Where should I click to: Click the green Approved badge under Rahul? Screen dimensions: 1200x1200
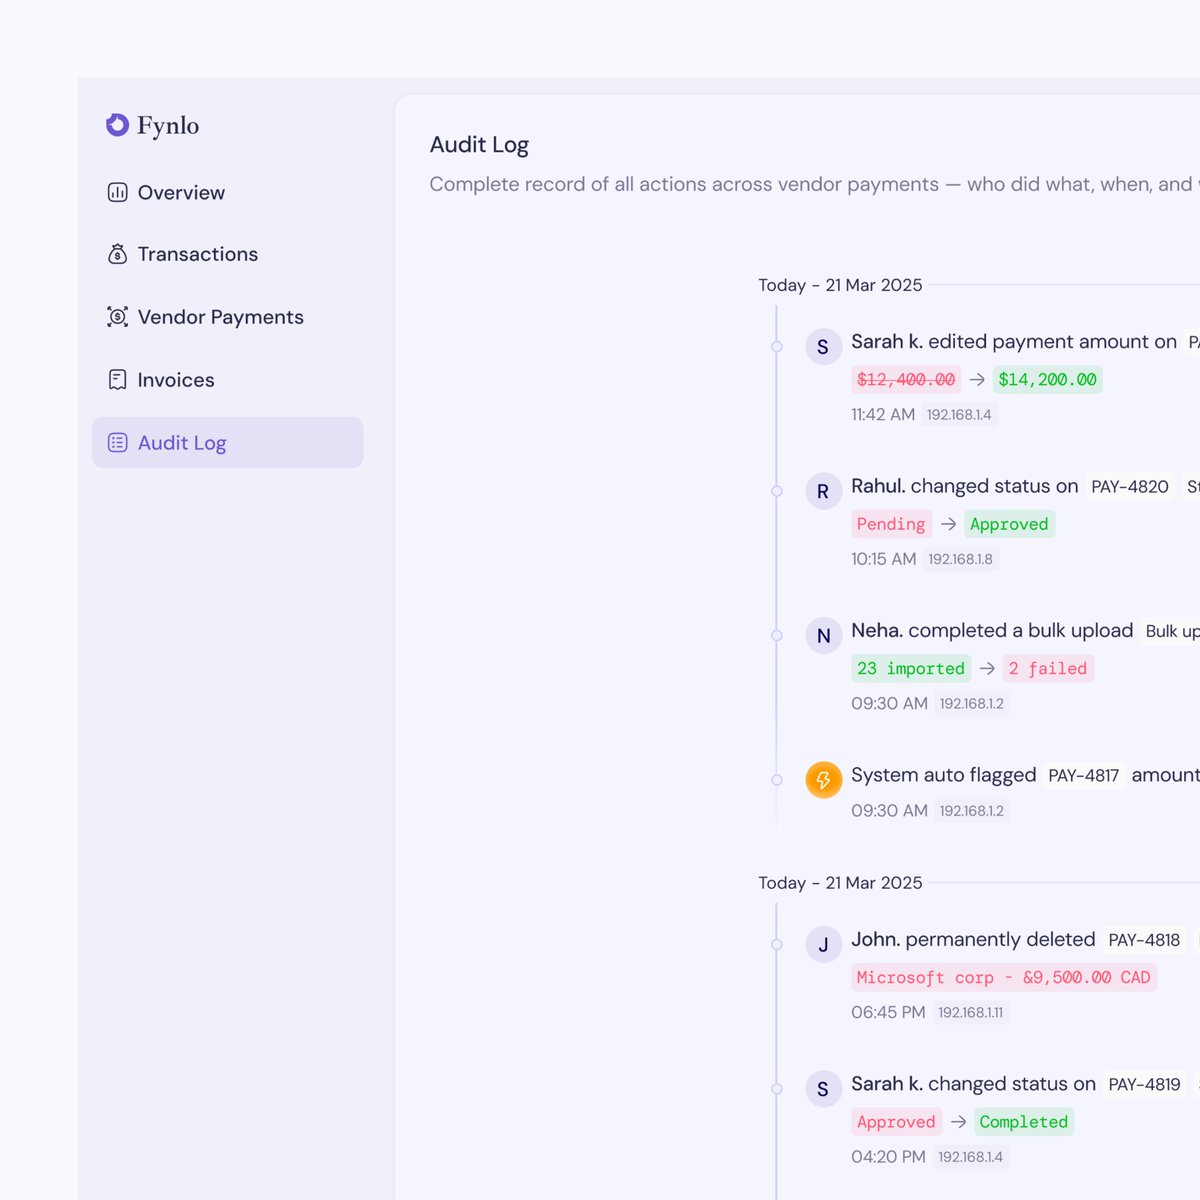[1009, 524]
